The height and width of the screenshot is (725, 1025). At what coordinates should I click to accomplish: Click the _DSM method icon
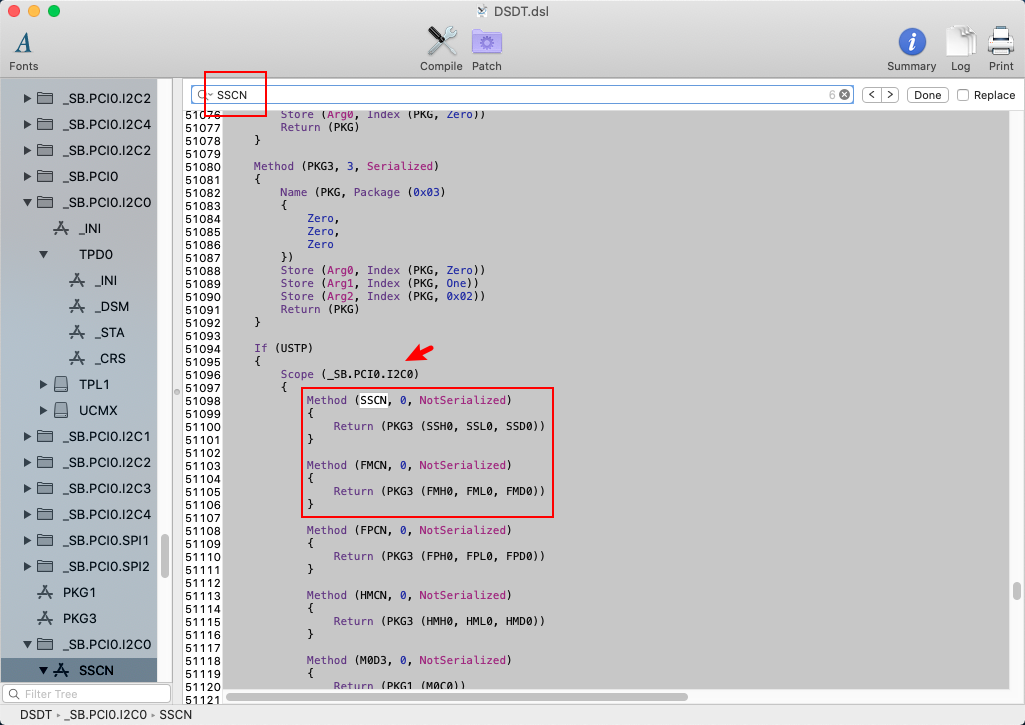[77, 307]
